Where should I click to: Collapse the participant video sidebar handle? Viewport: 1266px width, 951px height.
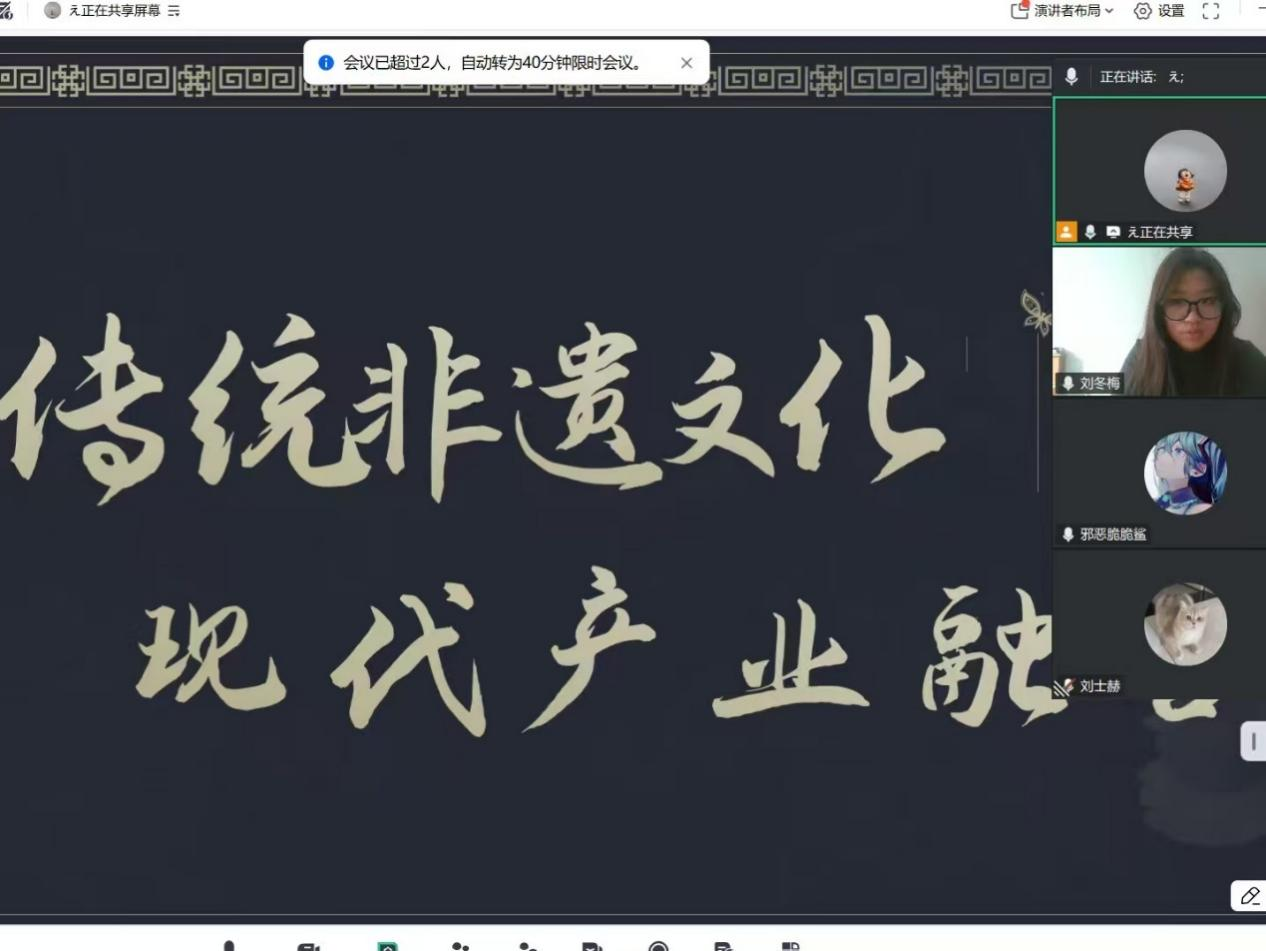[x=1253, y=741]
